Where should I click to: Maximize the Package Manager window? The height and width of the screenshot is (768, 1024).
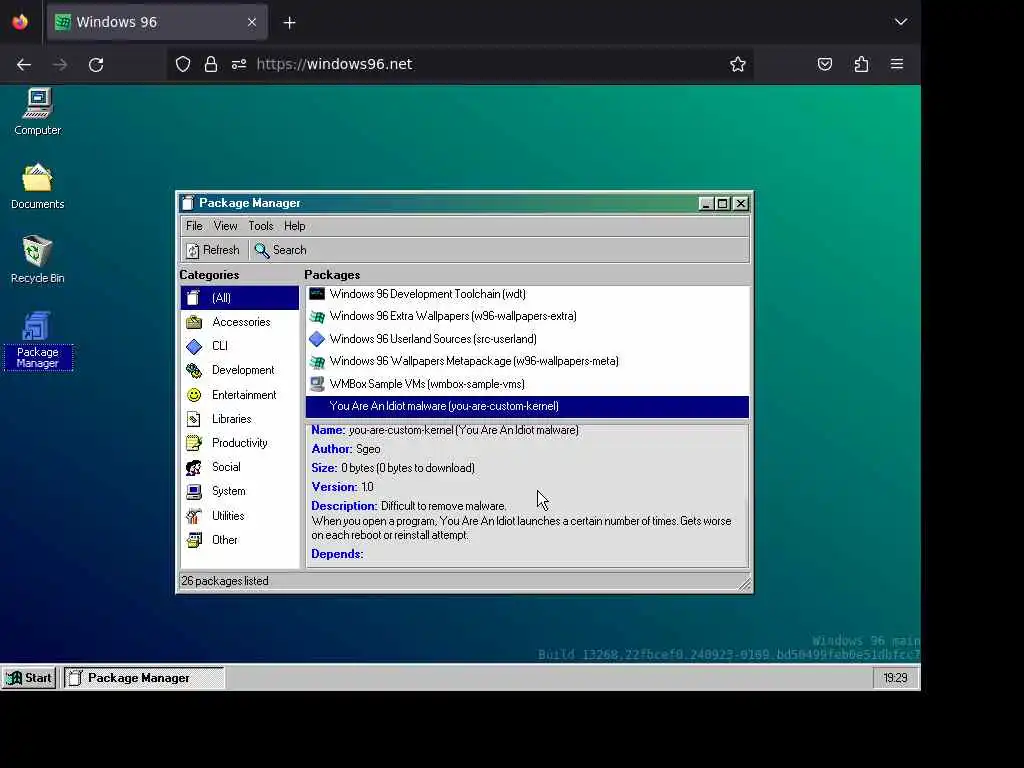722,204
